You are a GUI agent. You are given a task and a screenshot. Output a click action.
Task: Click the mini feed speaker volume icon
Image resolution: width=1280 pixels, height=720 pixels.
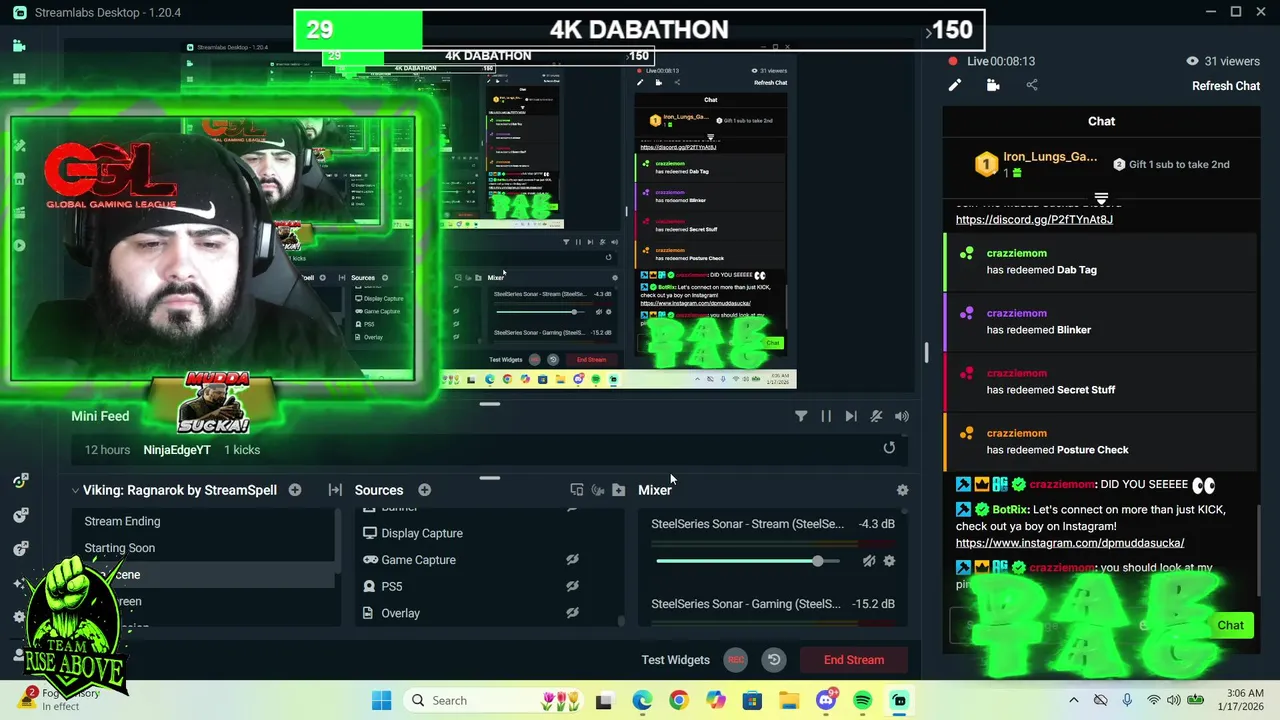click(x=902, y=416)
